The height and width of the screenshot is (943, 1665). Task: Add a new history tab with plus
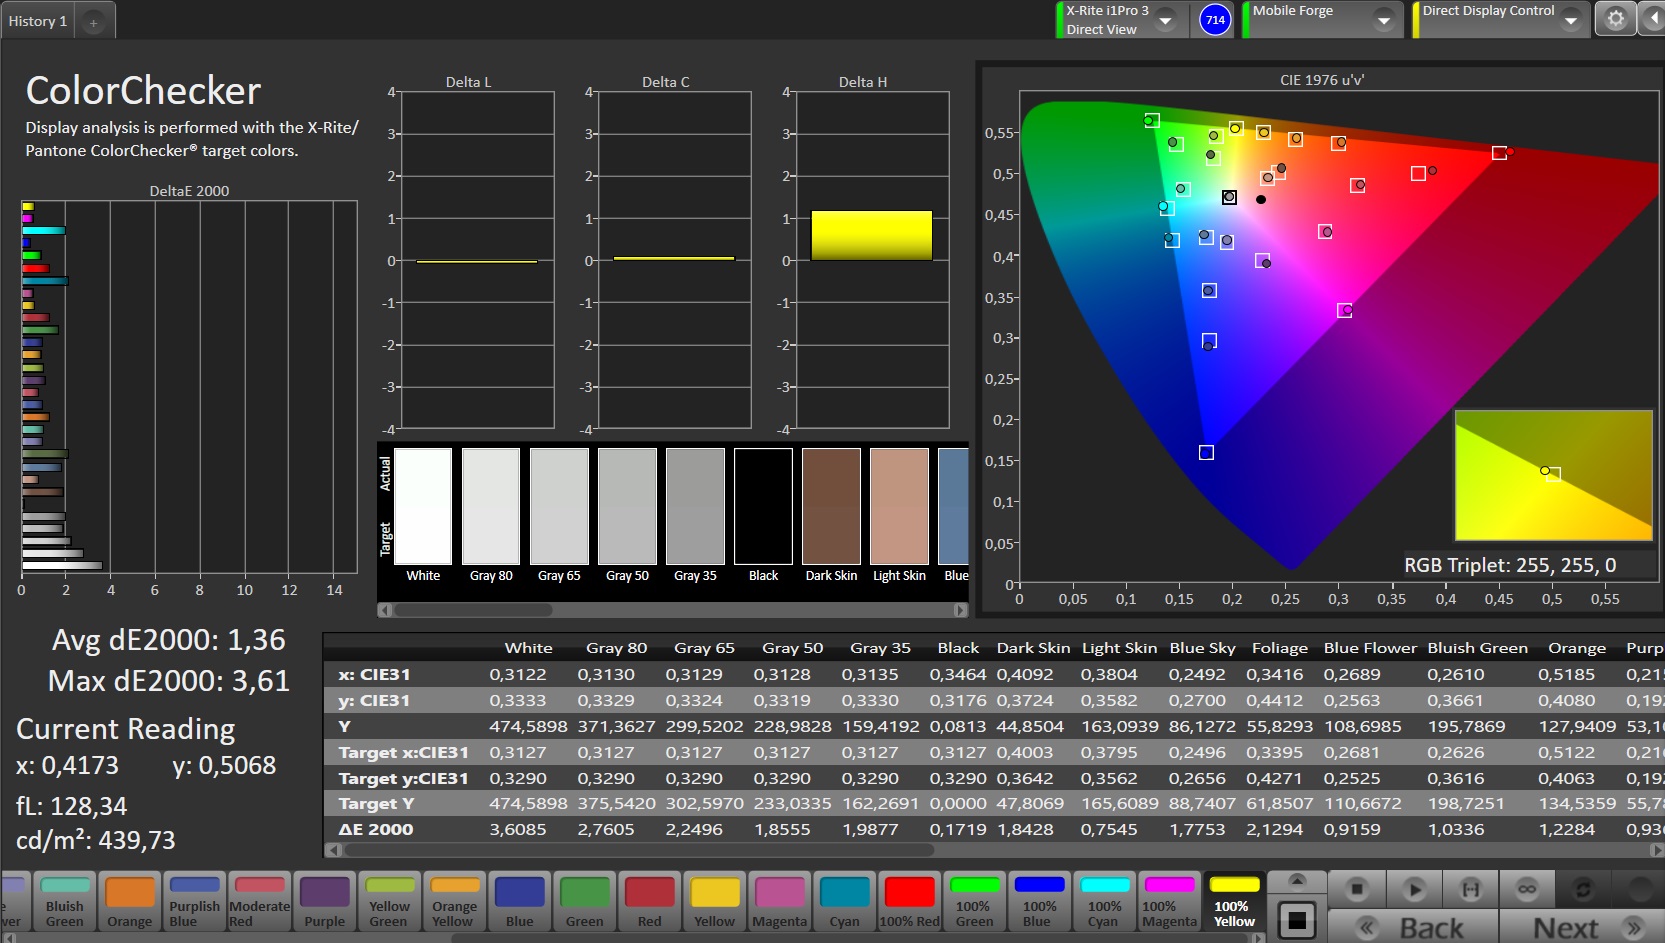(x=93, y=22)
